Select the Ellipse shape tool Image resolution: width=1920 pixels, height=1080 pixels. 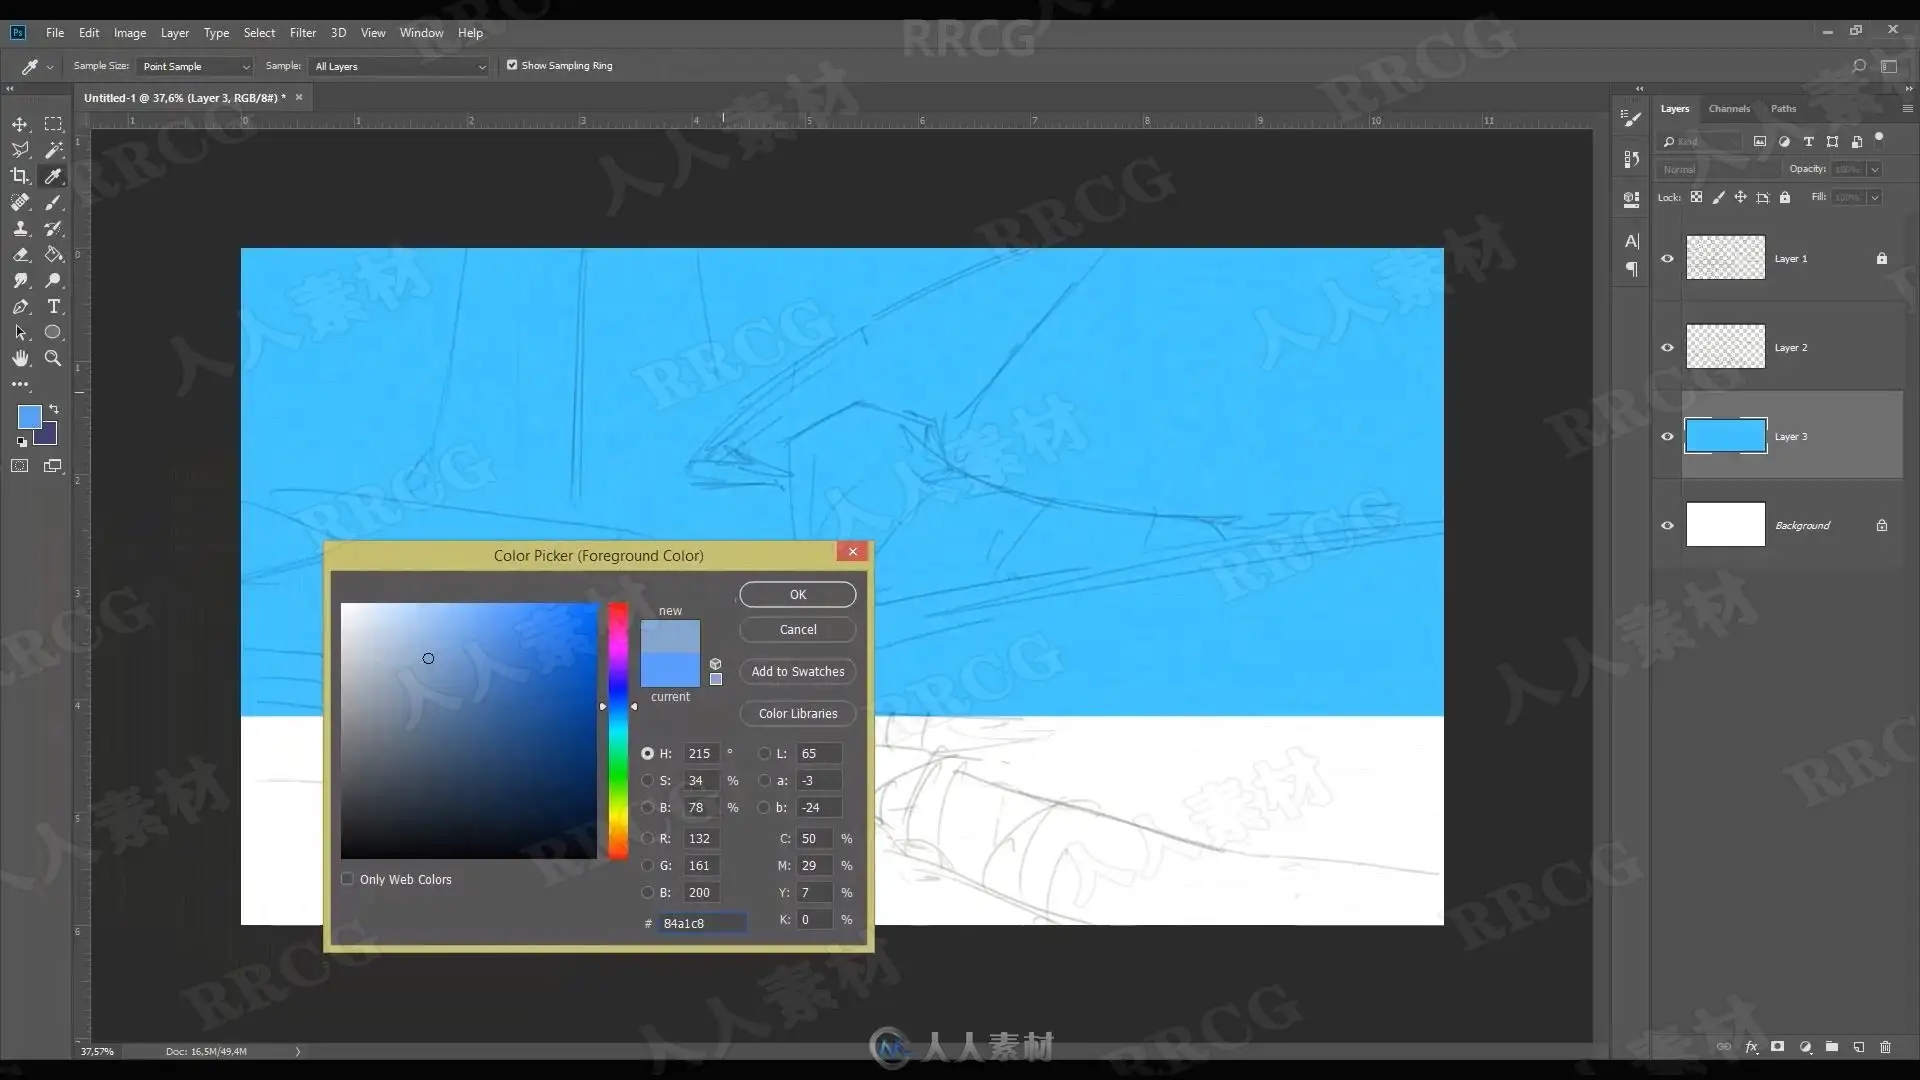(x=53, y=332)
